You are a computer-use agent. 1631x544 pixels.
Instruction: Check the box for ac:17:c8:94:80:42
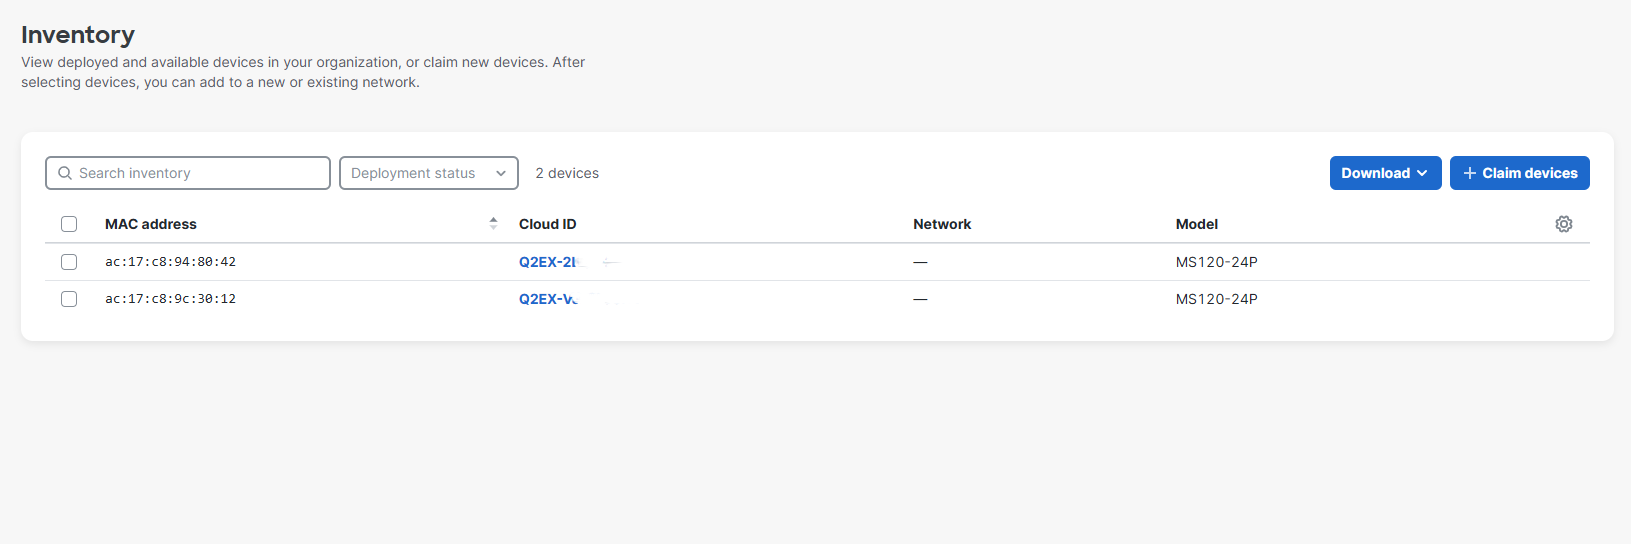point(69,262)
